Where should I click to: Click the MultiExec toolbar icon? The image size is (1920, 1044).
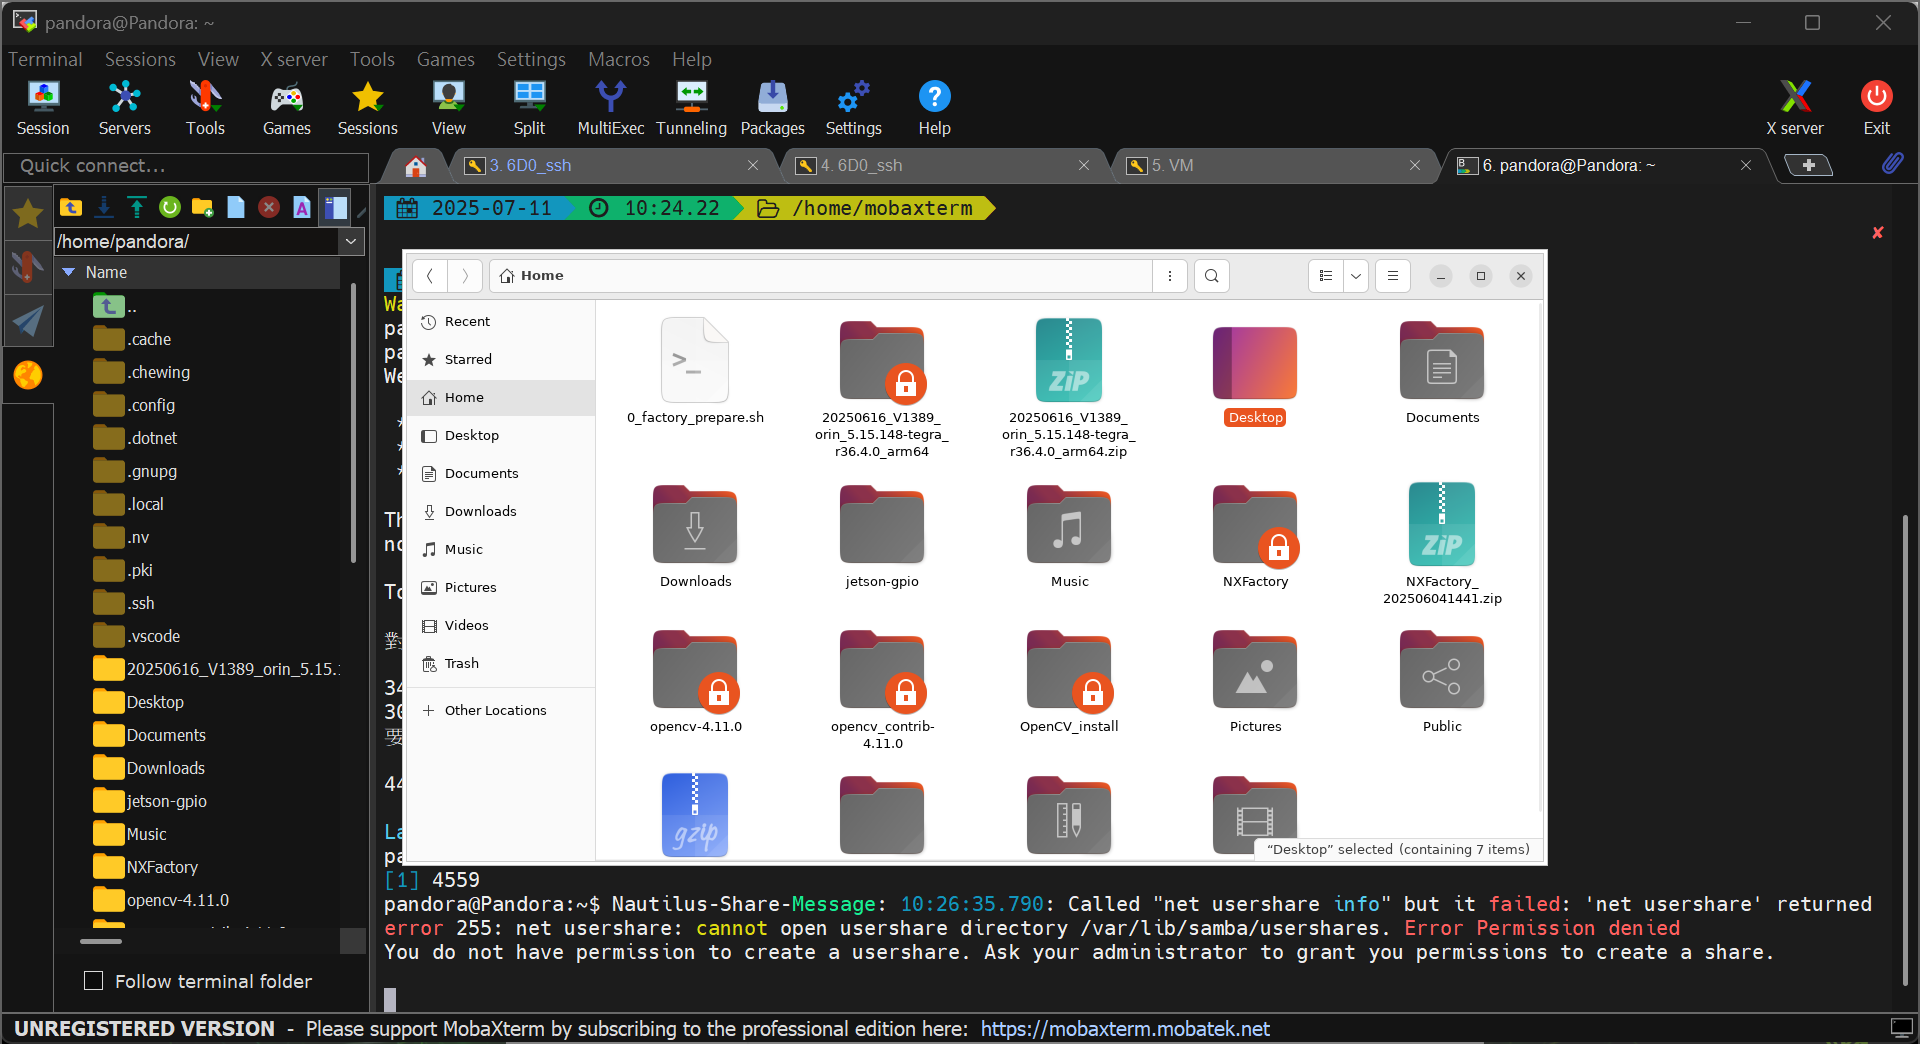tap(610, 108)
